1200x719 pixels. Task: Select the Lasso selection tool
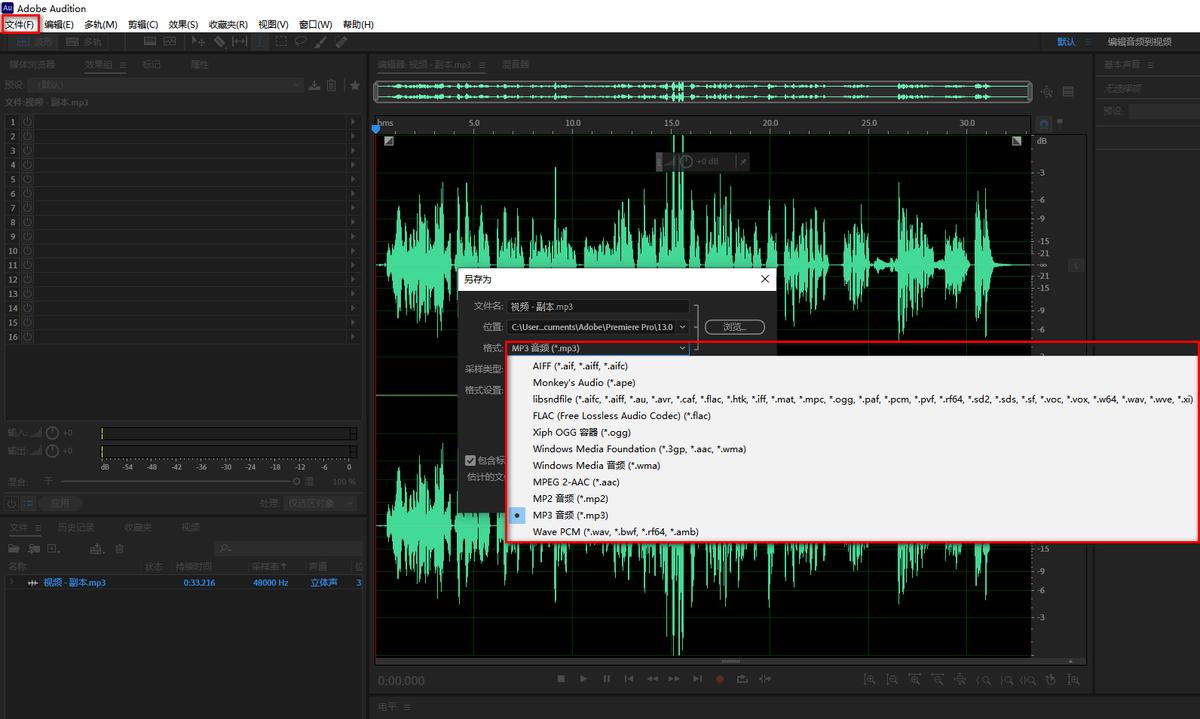300,43
